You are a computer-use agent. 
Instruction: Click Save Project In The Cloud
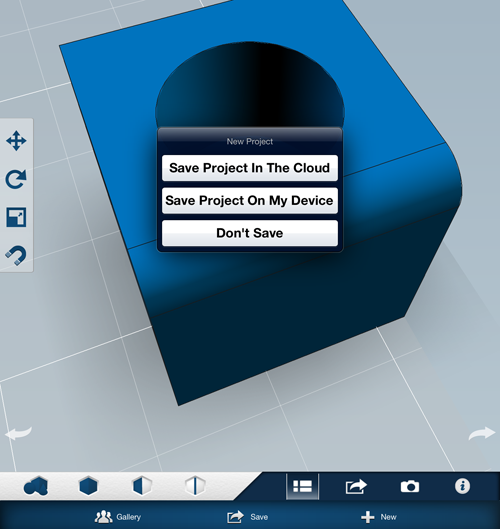[250, 168]
